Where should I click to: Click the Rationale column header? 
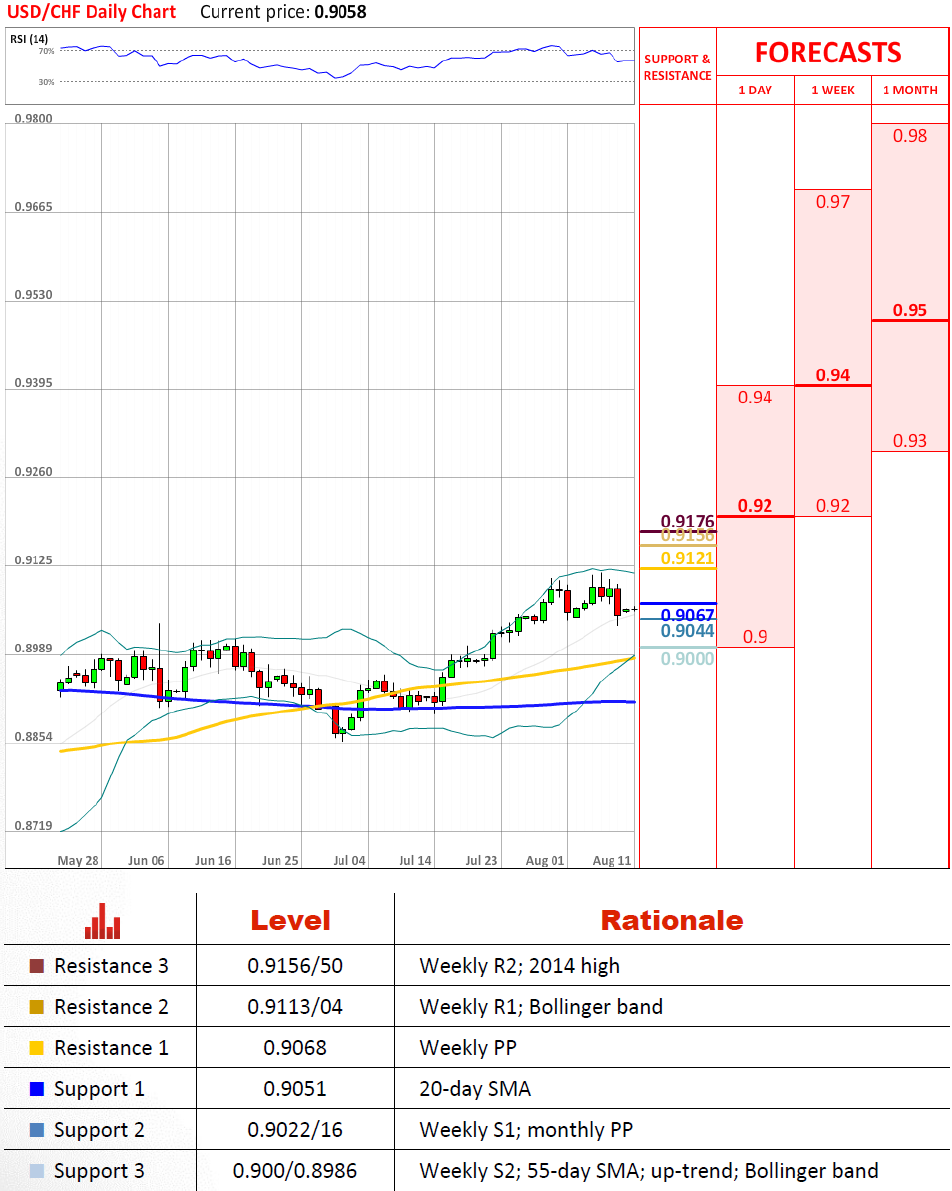pyautogui.click(x=672, y=921)
